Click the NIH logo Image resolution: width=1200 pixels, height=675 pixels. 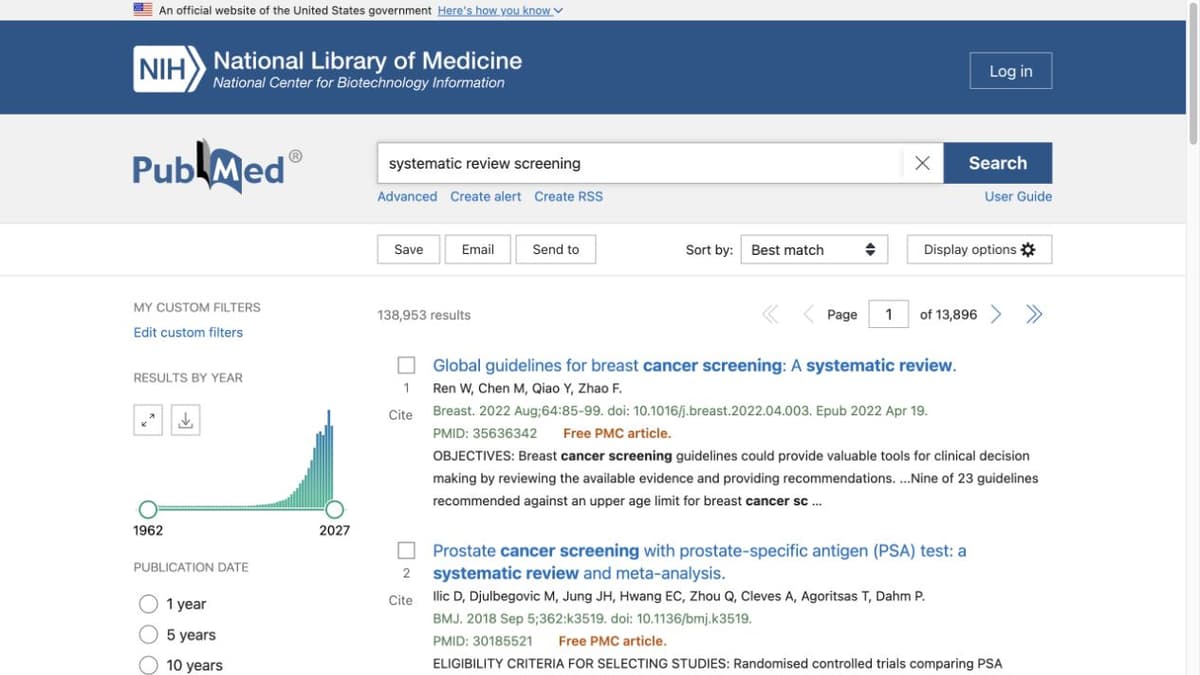pos(169,70)
